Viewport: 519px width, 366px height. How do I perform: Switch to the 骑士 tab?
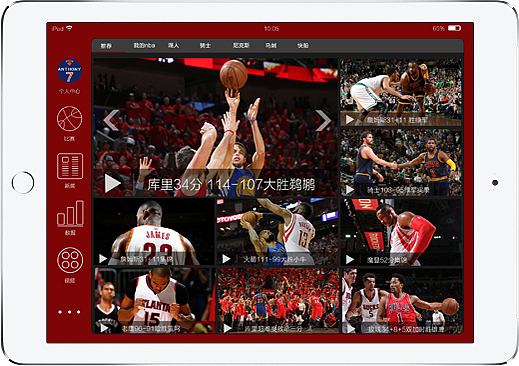[x=205, y=45]
